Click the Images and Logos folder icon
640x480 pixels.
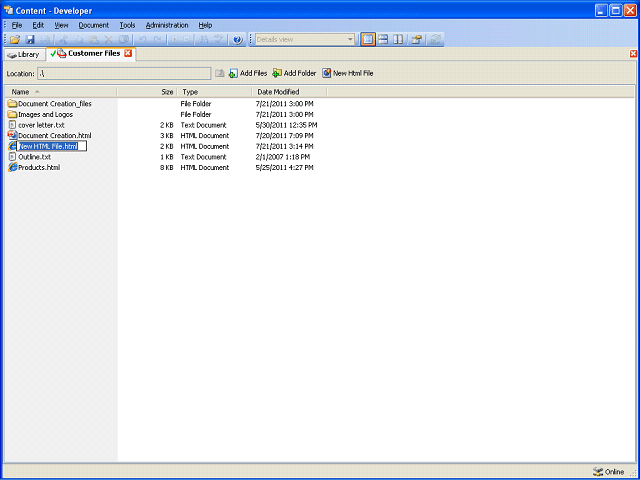pos(12,114)
